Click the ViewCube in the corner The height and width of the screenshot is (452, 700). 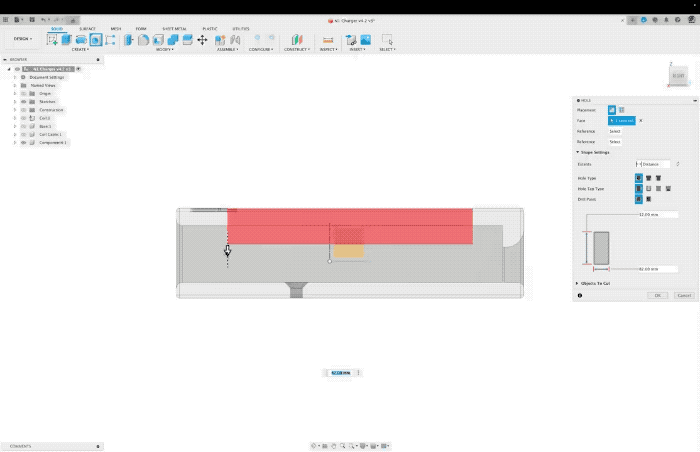(678, 75)
